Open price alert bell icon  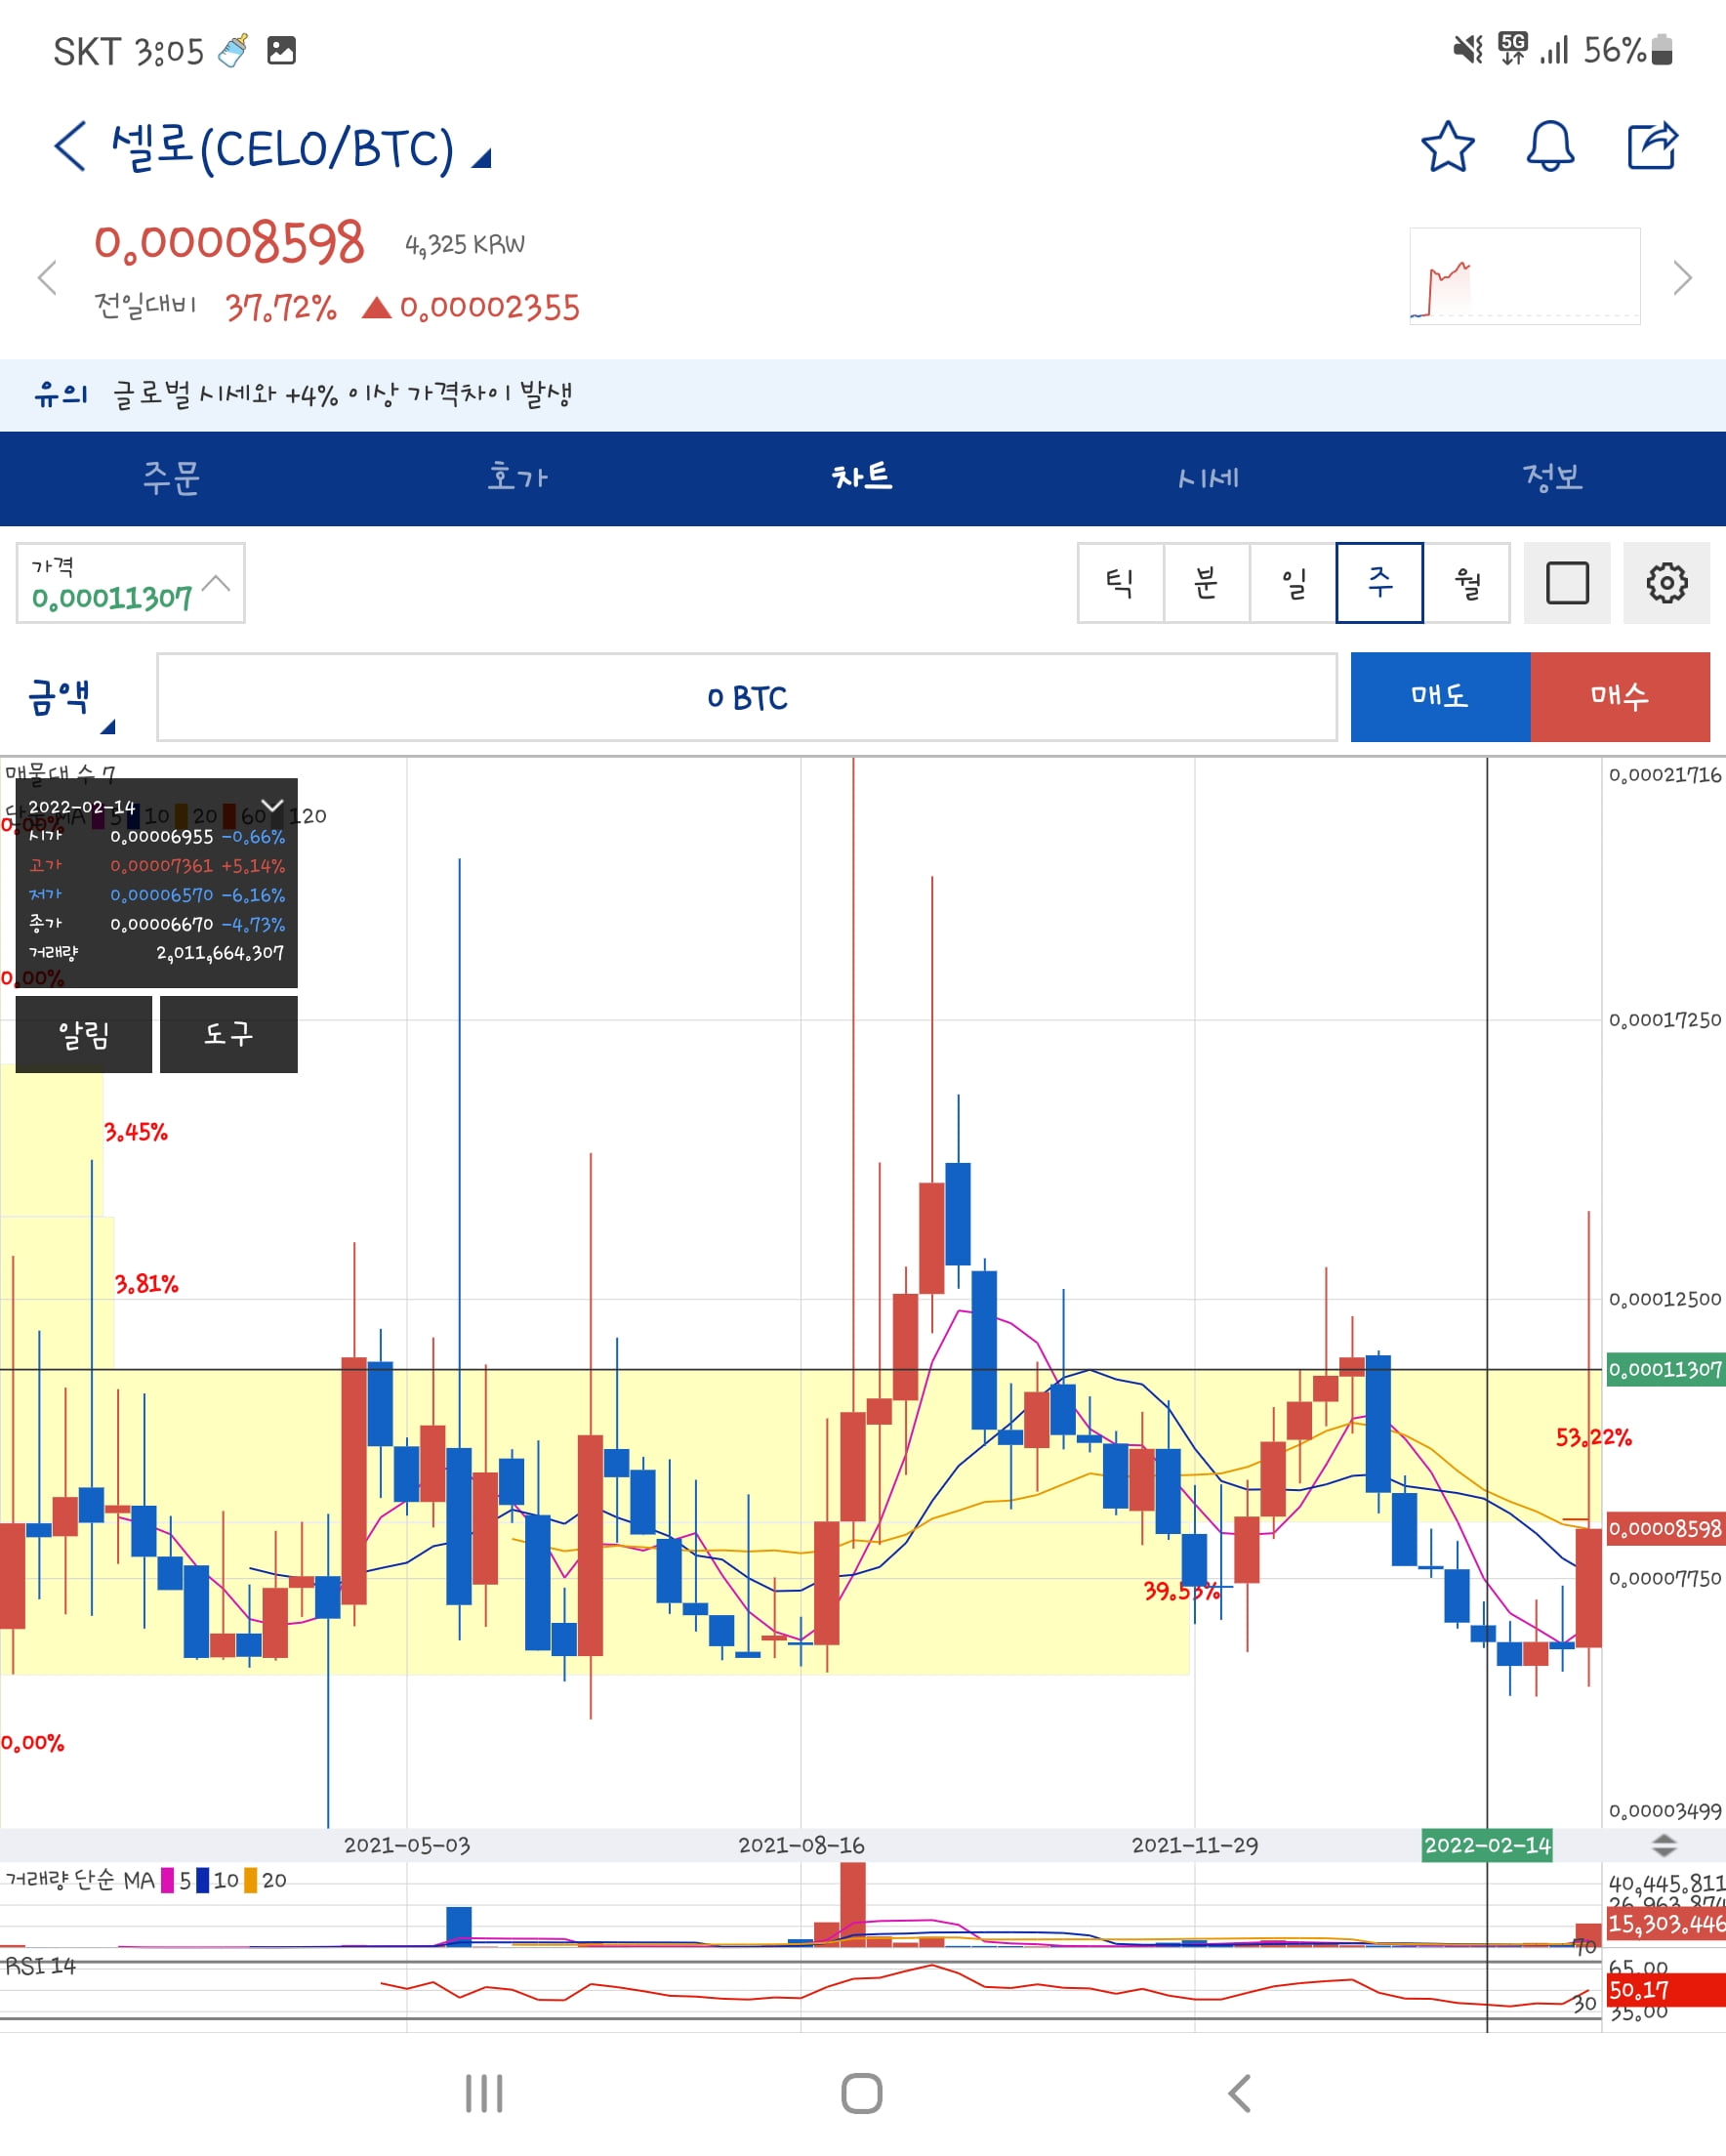1550,147
